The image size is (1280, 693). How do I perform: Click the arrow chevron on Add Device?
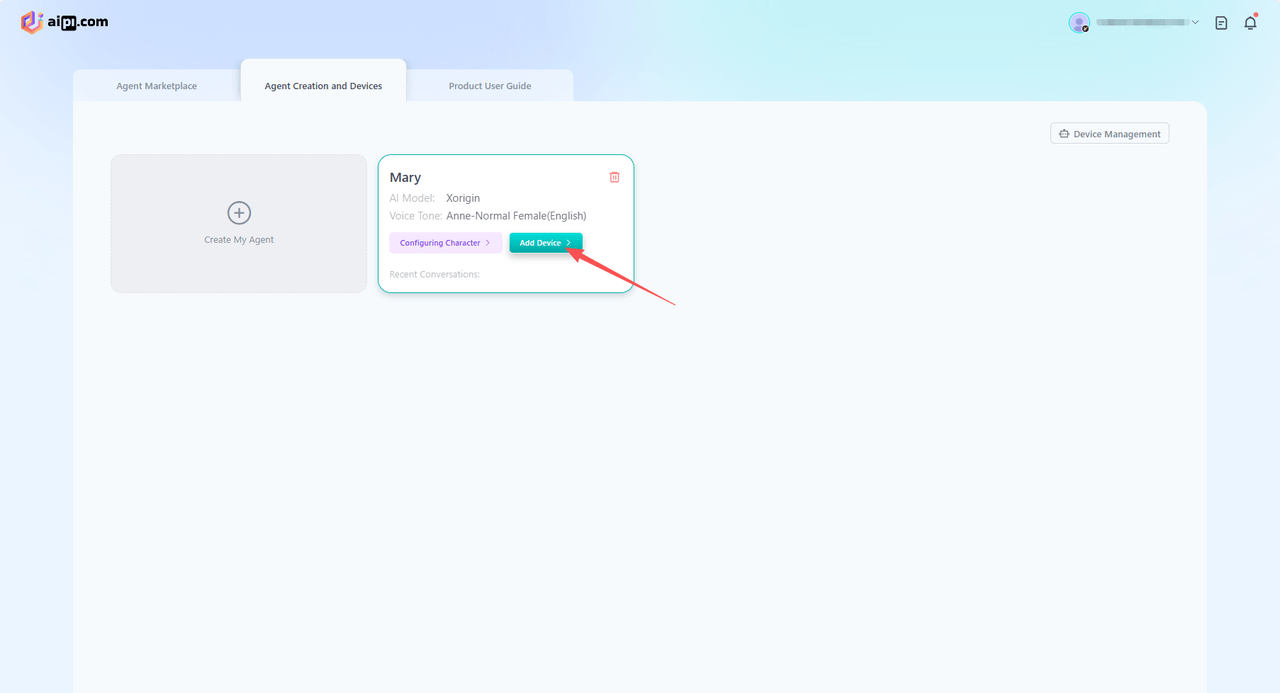569,243
